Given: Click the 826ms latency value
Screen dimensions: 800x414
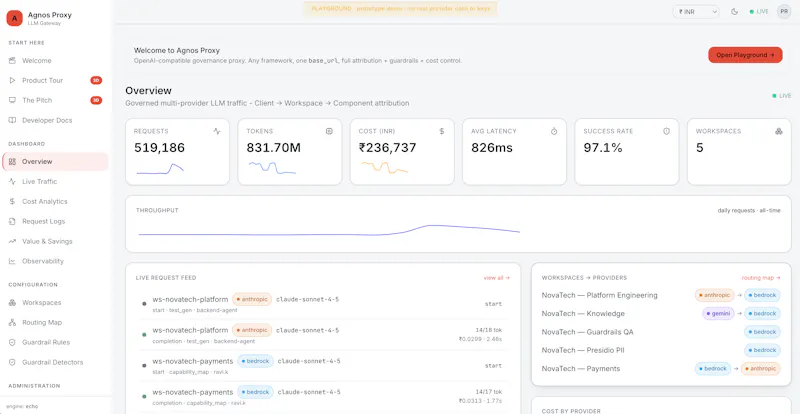Looking at the screenshot, I should click(492, 148).
